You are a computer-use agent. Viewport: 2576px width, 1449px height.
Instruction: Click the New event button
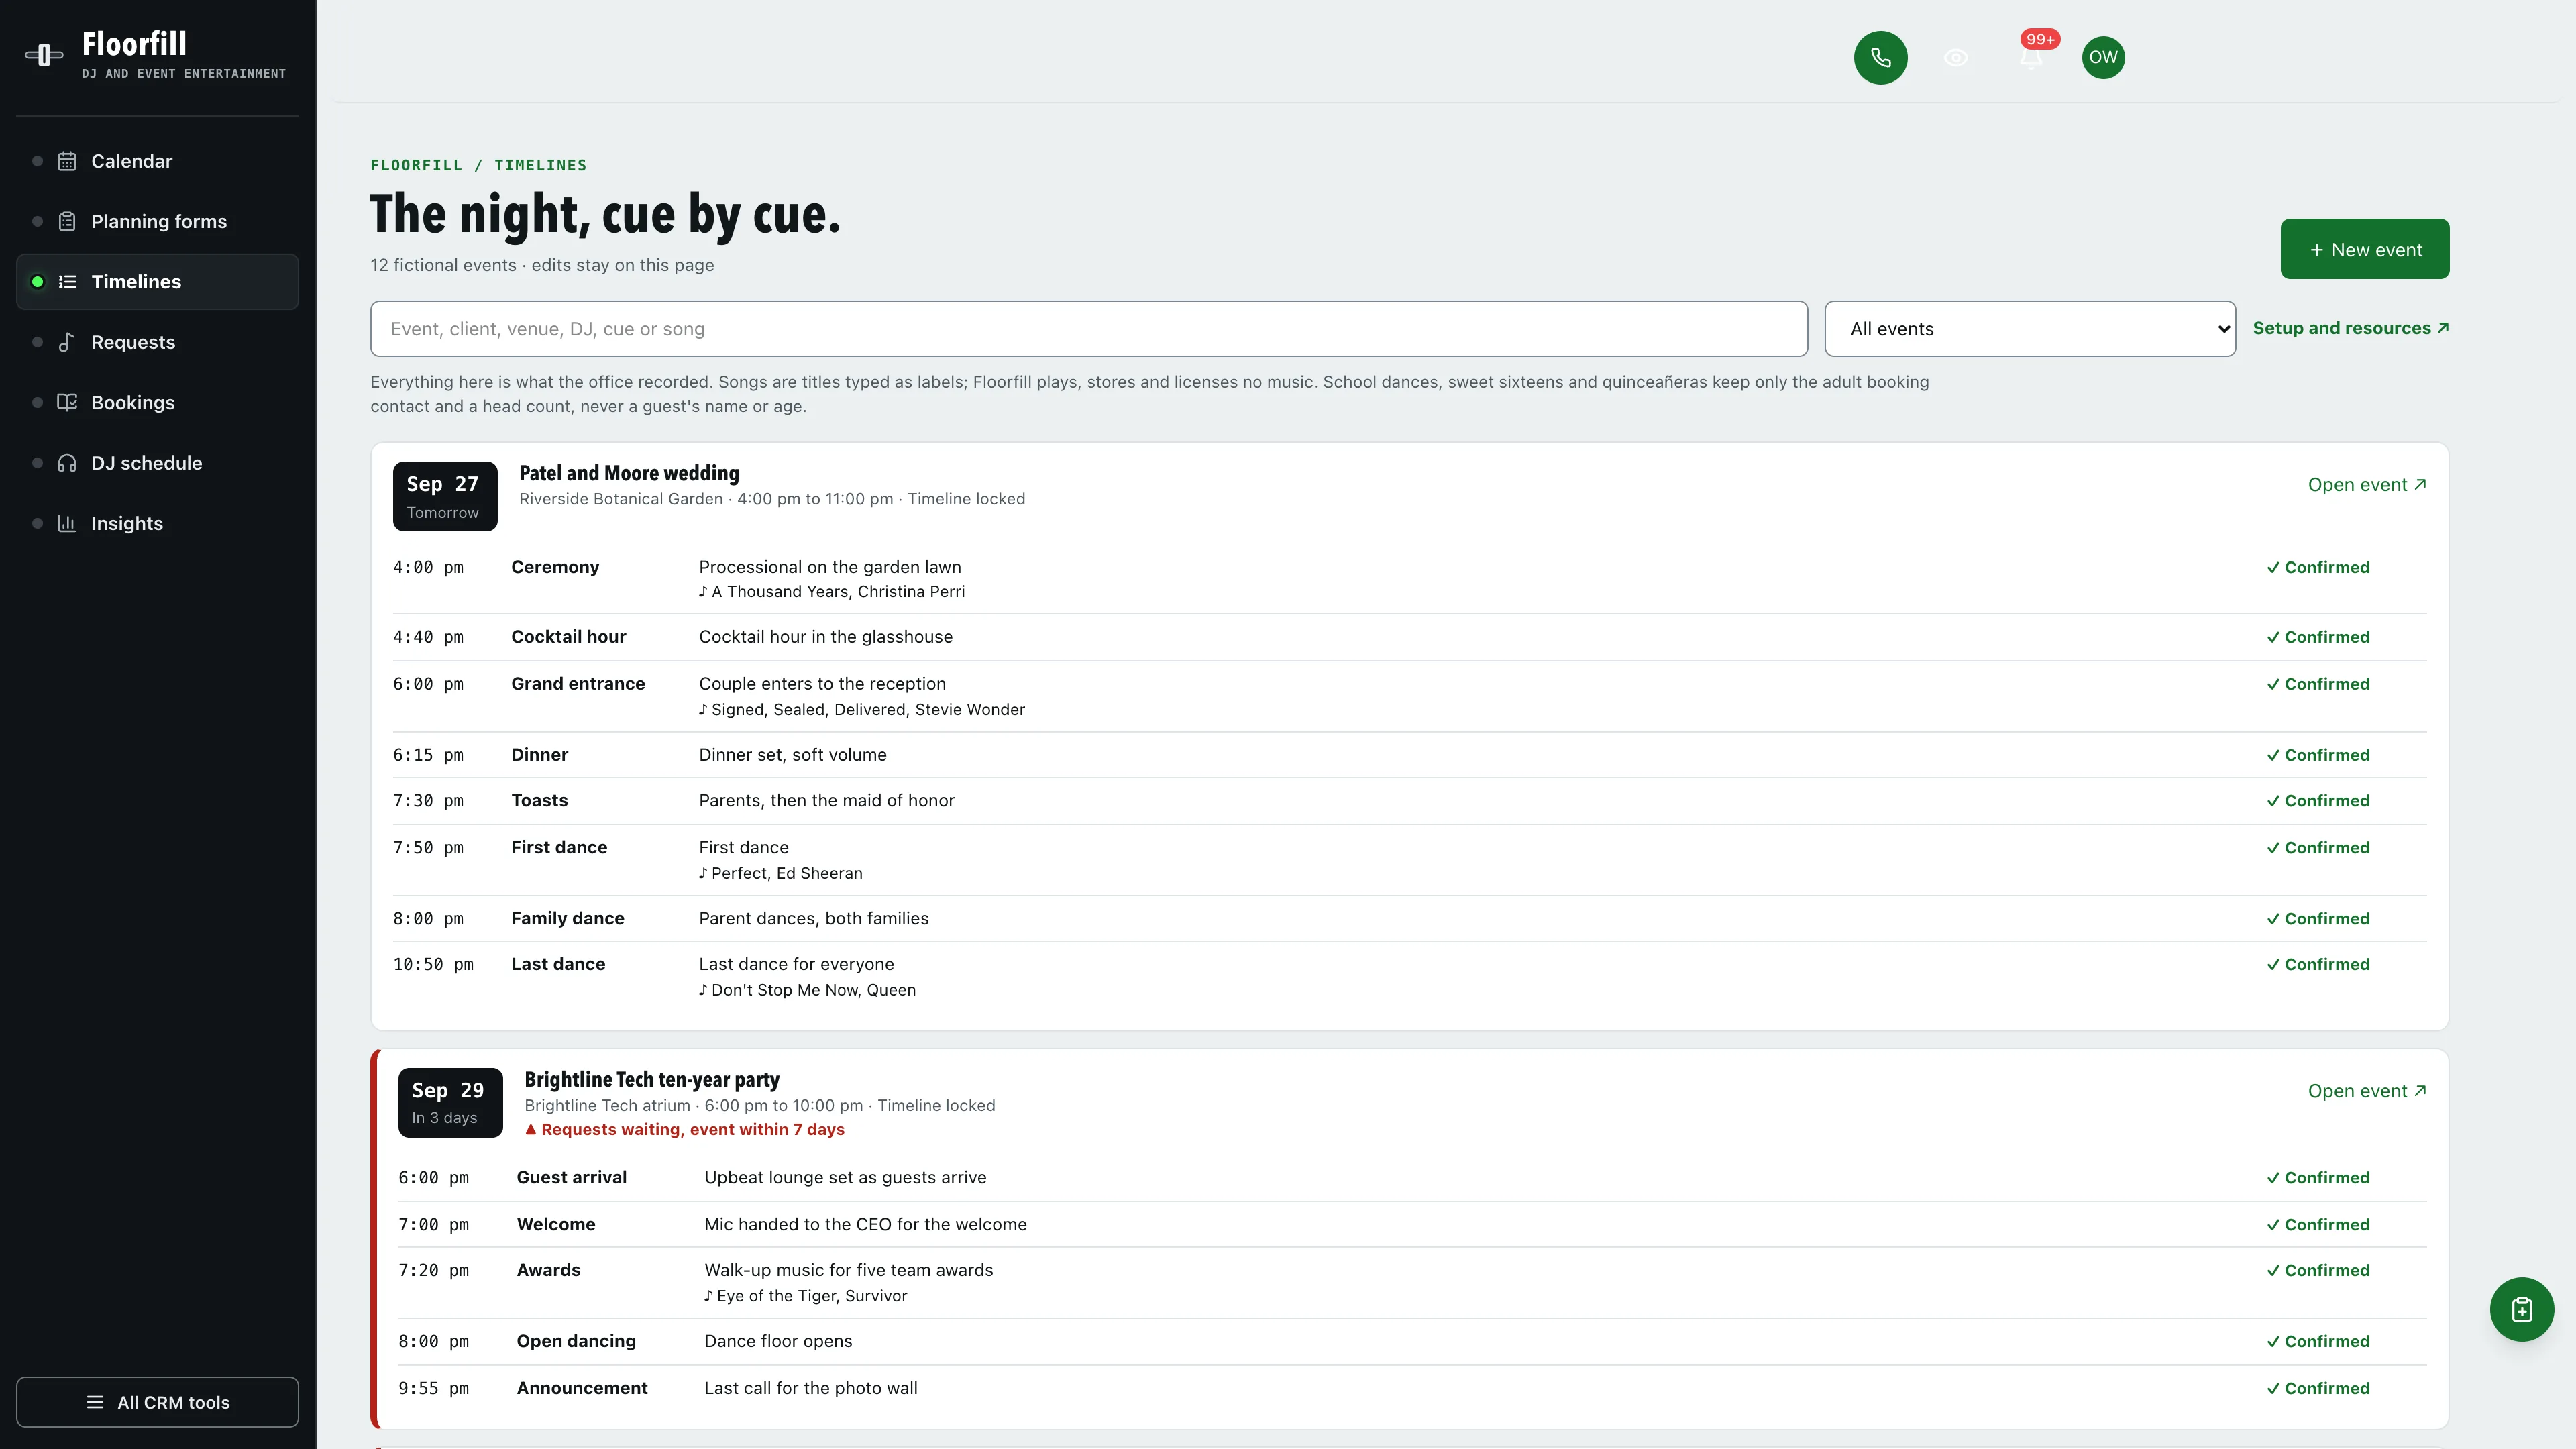2365,249
